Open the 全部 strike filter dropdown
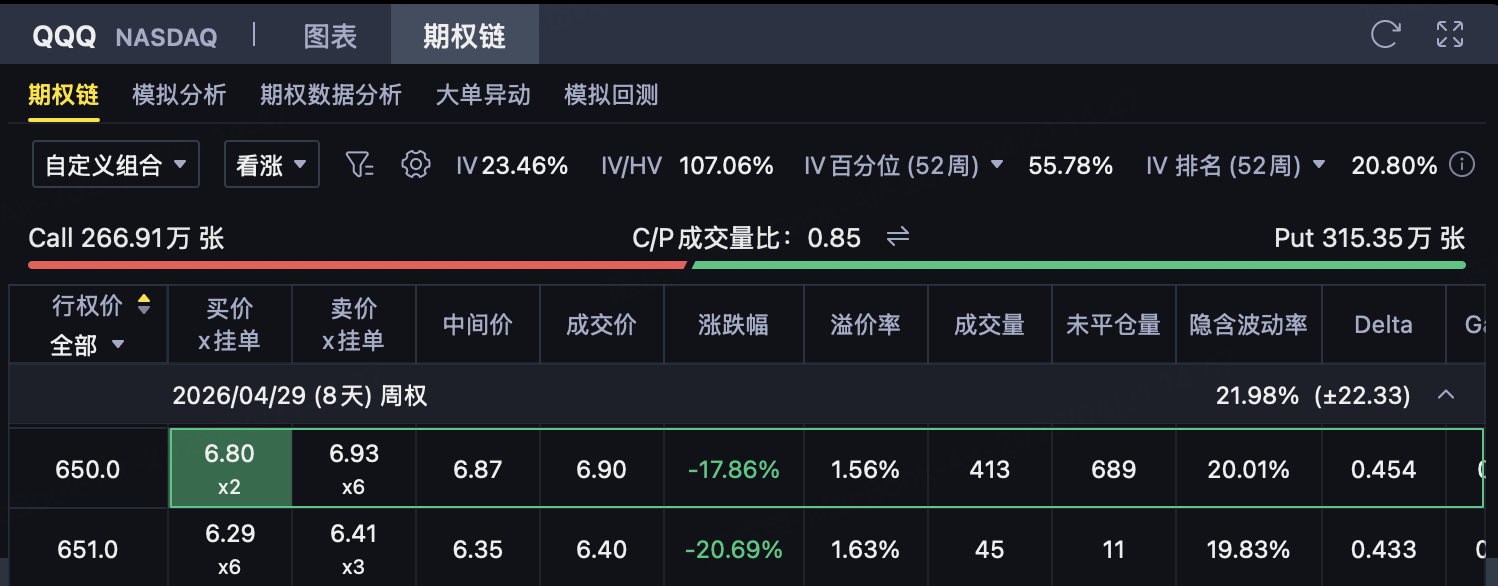 click(x=88, y=345)
